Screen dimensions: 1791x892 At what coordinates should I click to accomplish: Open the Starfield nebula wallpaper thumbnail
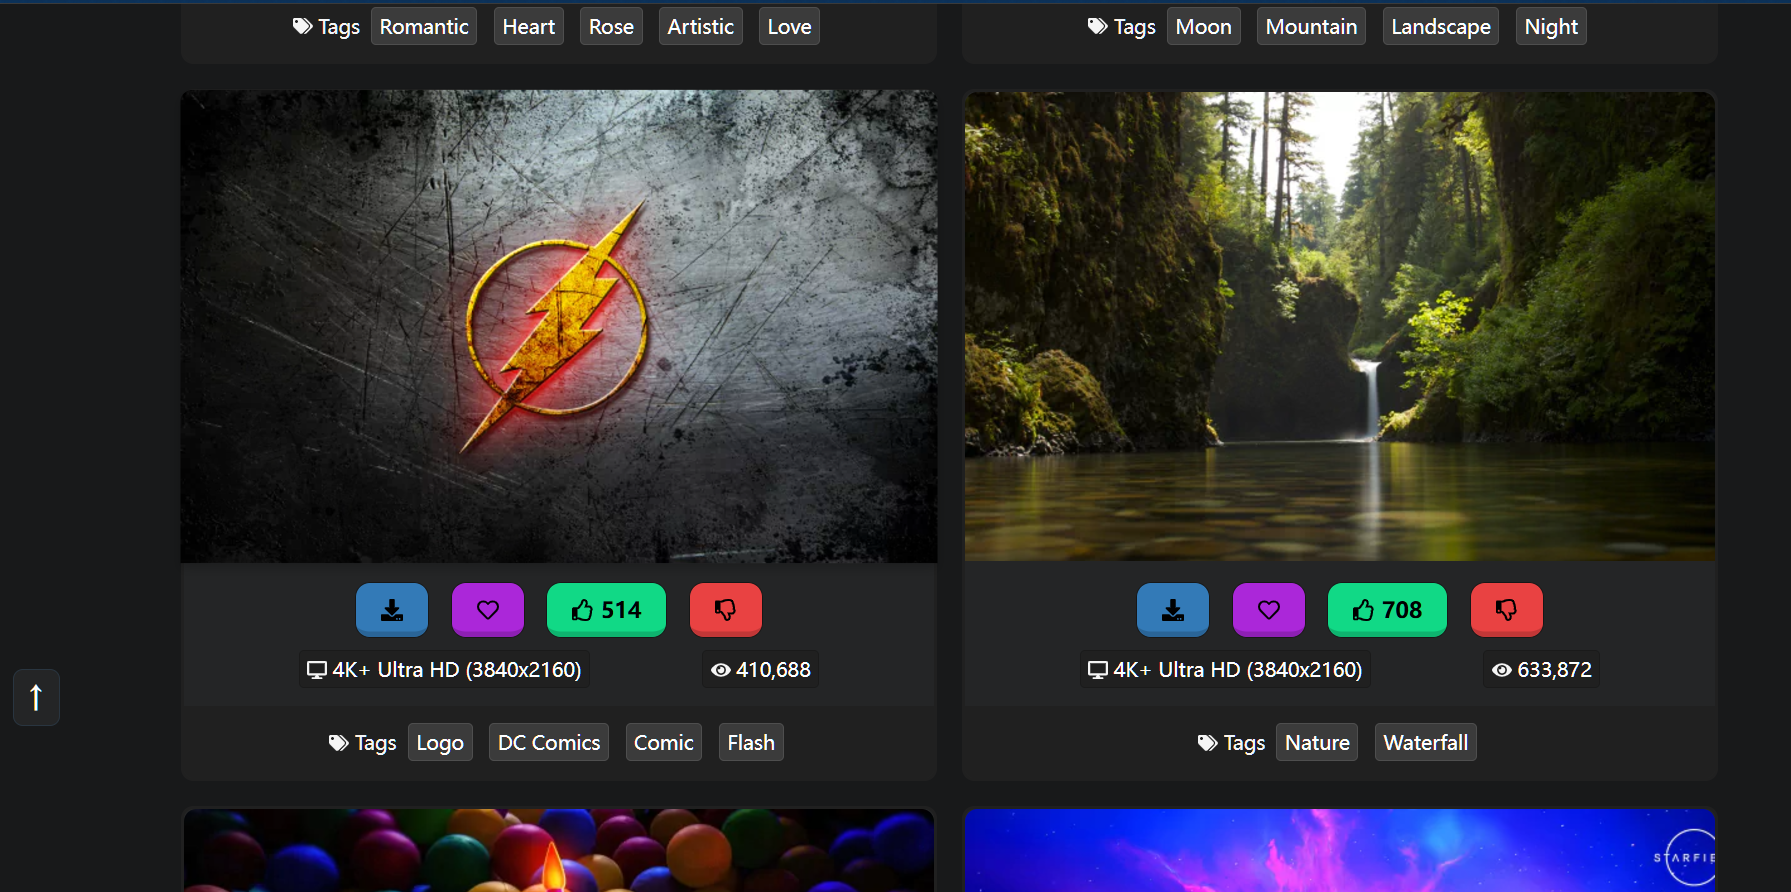click(1340, 850)
